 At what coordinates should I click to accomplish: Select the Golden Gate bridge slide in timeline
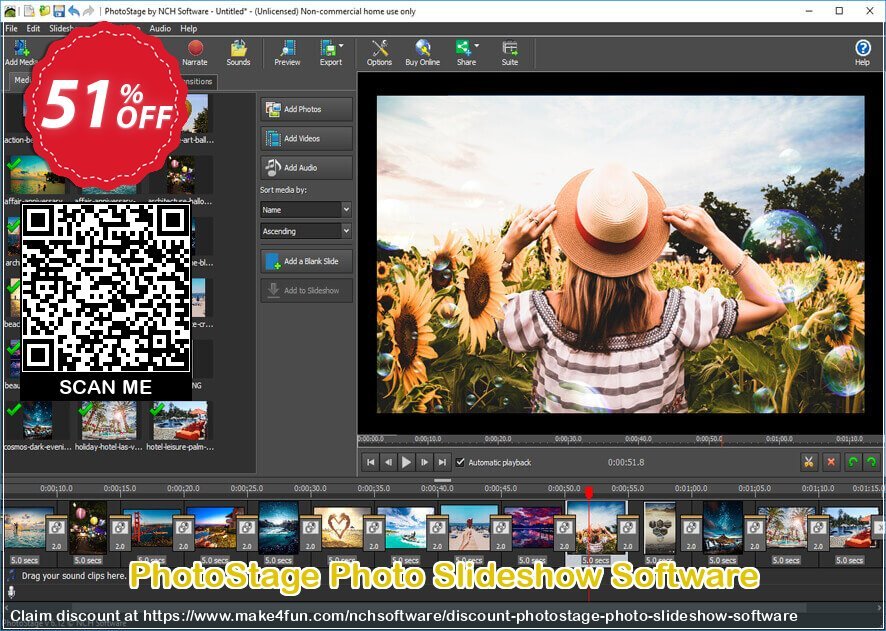point(151,528)
